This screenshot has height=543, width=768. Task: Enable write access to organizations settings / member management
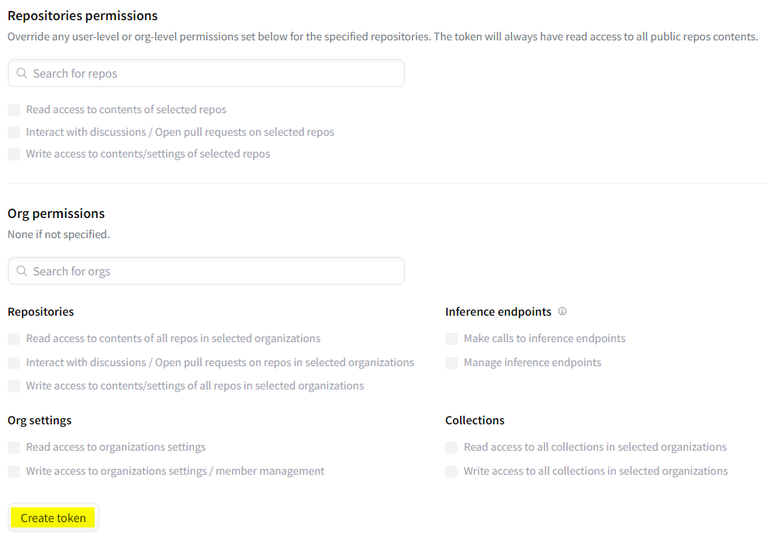point(14,471)
